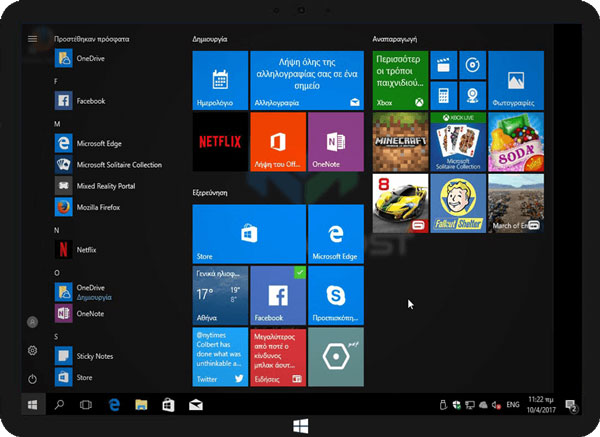Open File Explorer from the taskbar
Screen dimensions: 600x437
141,404
